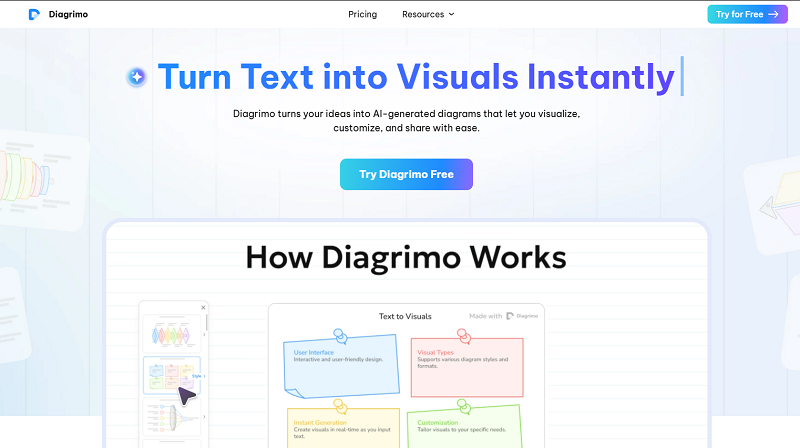
Task: Click the sparkle AI icon beside headline
Action: click(x=137, y=77)
